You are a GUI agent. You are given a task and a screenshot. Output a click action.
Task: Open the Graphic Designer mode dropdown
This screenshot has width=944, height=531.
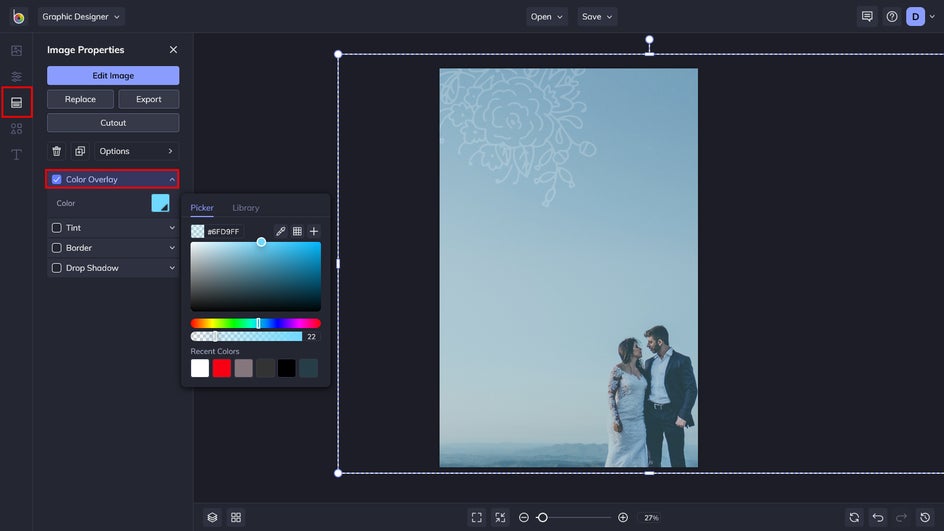point(81,17)
